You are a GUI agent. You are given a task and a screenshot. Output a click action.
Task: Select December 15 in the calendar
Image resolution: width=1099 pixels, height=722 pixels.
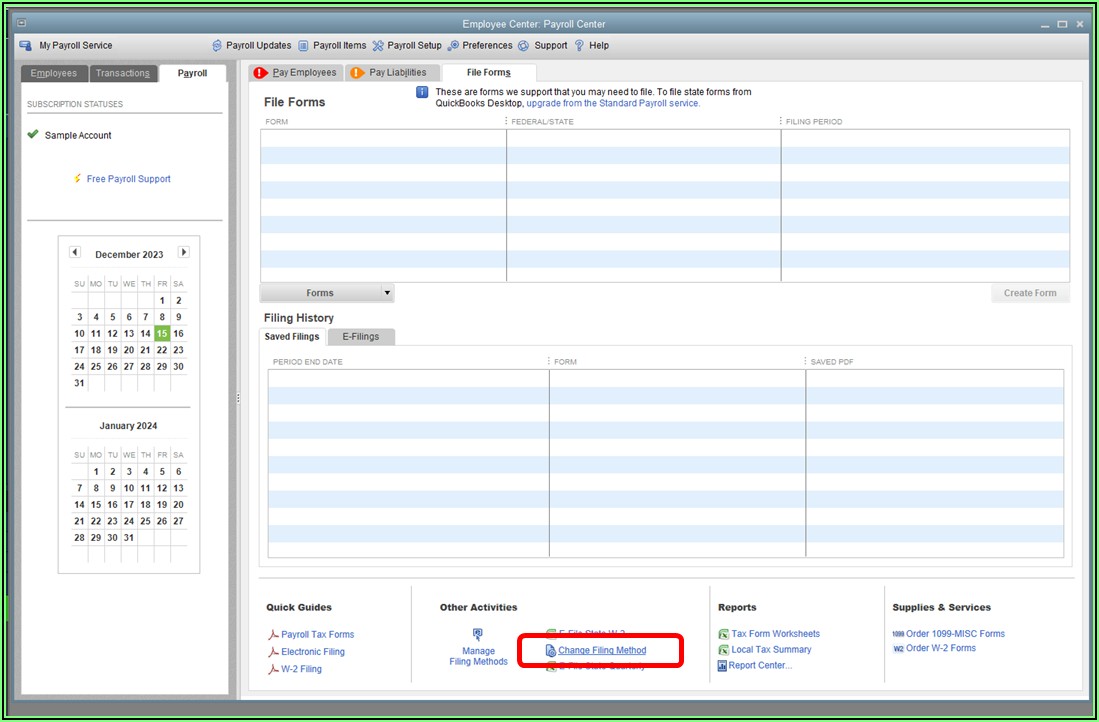click(162, 334)
